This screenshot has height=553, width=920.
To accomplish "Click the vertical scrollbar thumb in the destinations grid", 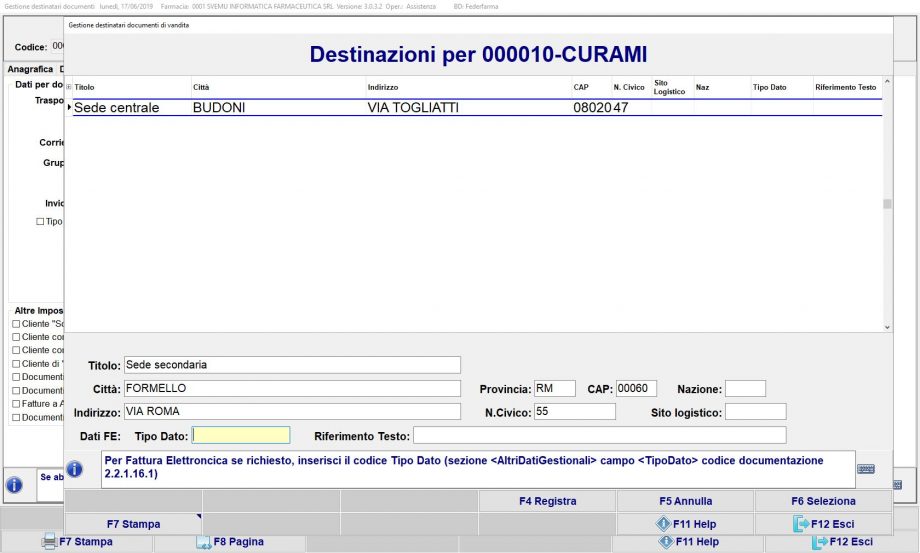I will point(886,204).
